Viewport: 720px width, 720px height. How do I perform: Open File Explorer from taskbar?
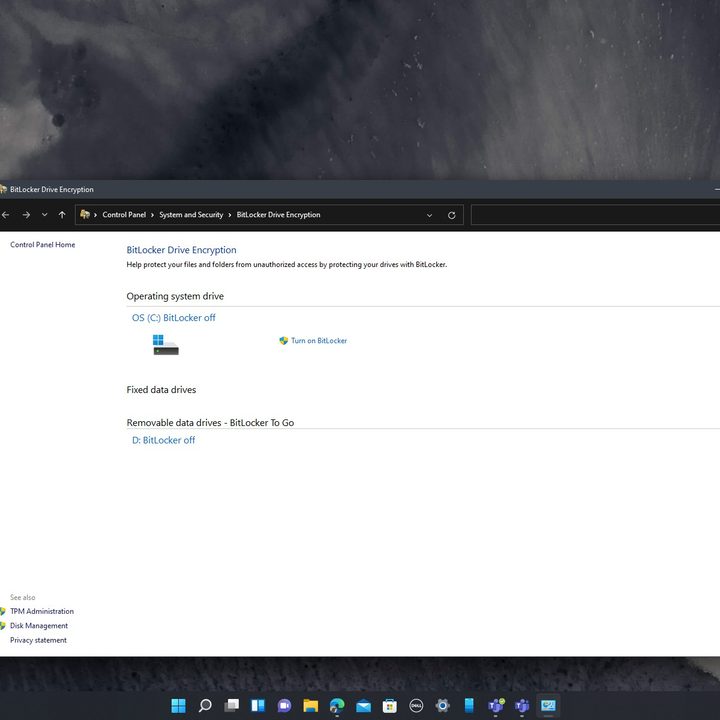pos(311,705)
